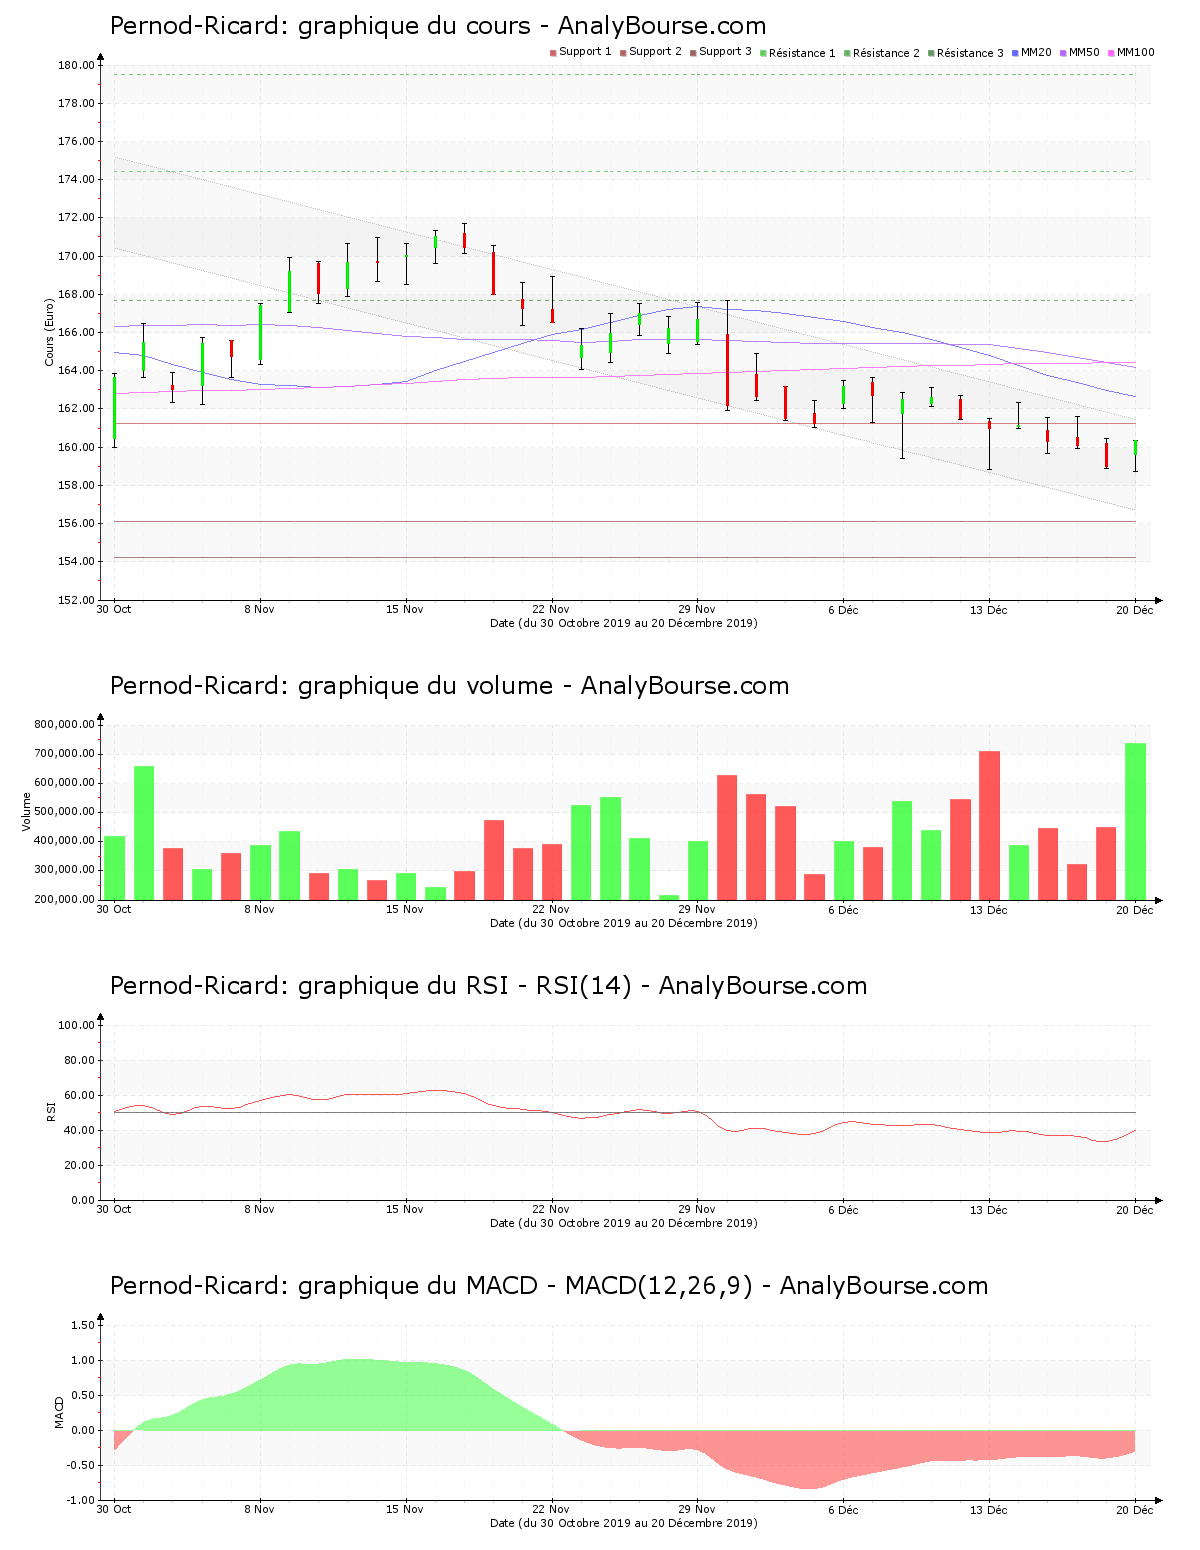Click the 1.50 MACD axis value
This screenshot has width=1200, height=1550.
pos(83,1325)
